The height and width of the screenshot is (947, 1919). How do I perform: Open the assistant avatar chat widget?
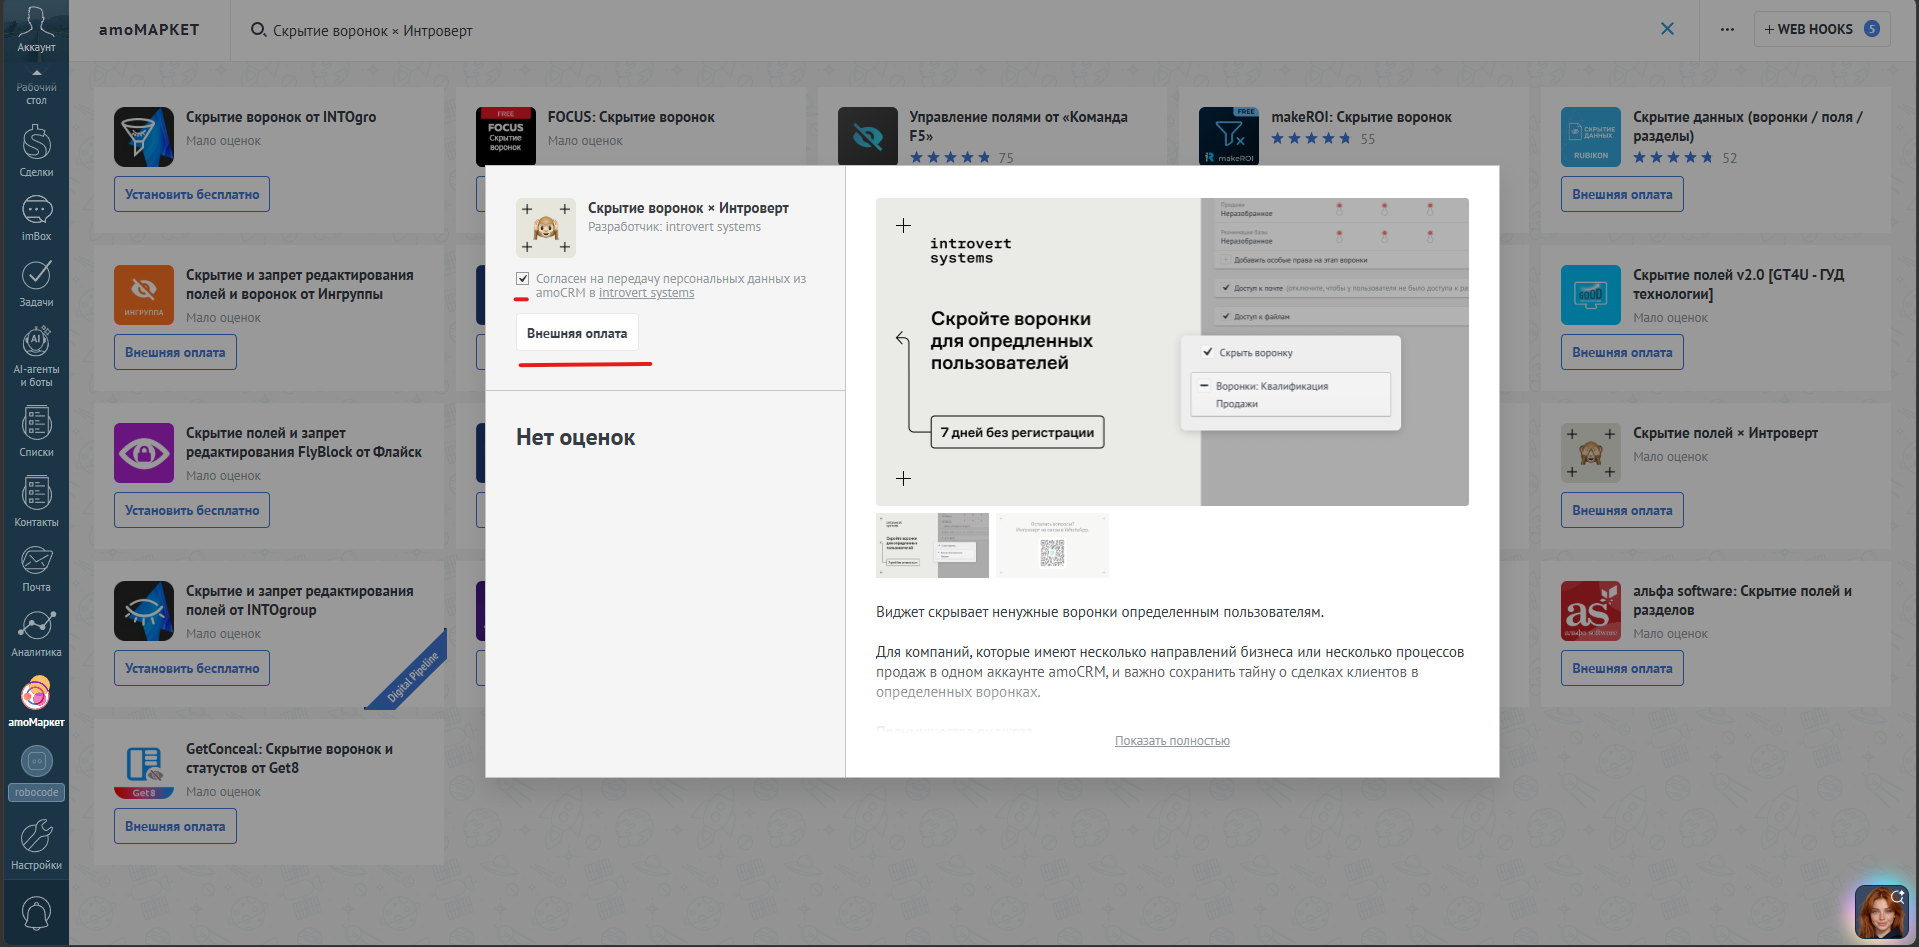[1881, 912]
